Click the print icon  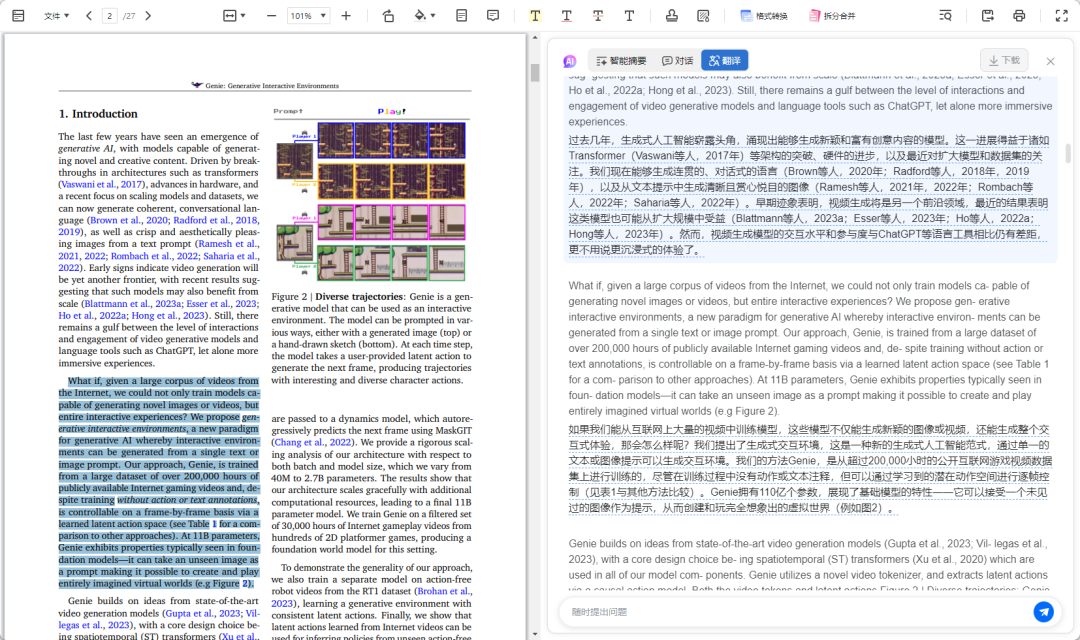pos(1019,16)
